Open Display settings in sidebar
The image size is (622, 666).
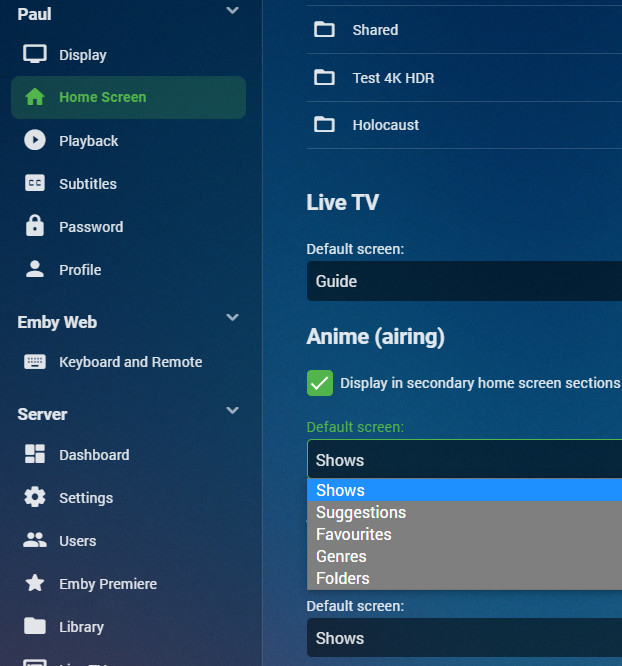tap(83, 55)
